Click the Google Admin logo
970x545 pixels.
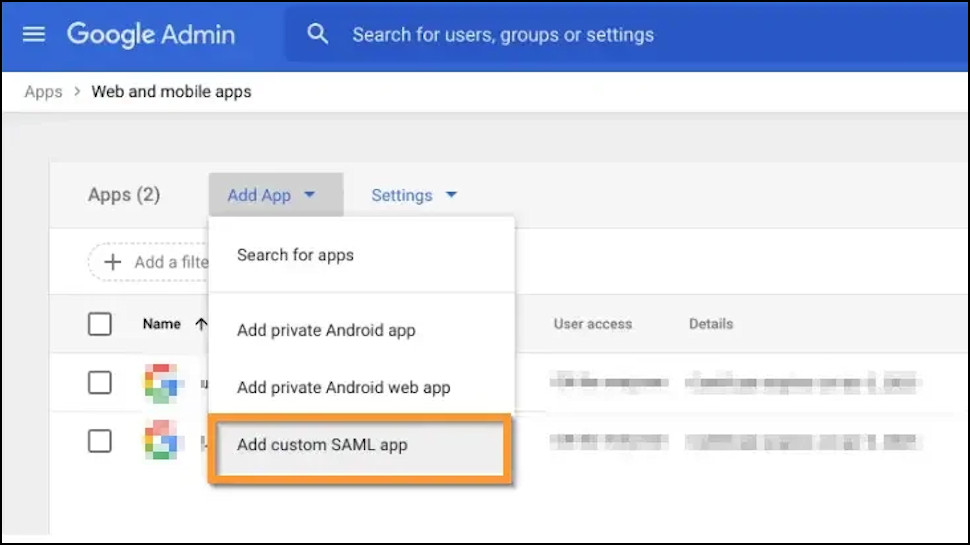(x=151, y=35)
